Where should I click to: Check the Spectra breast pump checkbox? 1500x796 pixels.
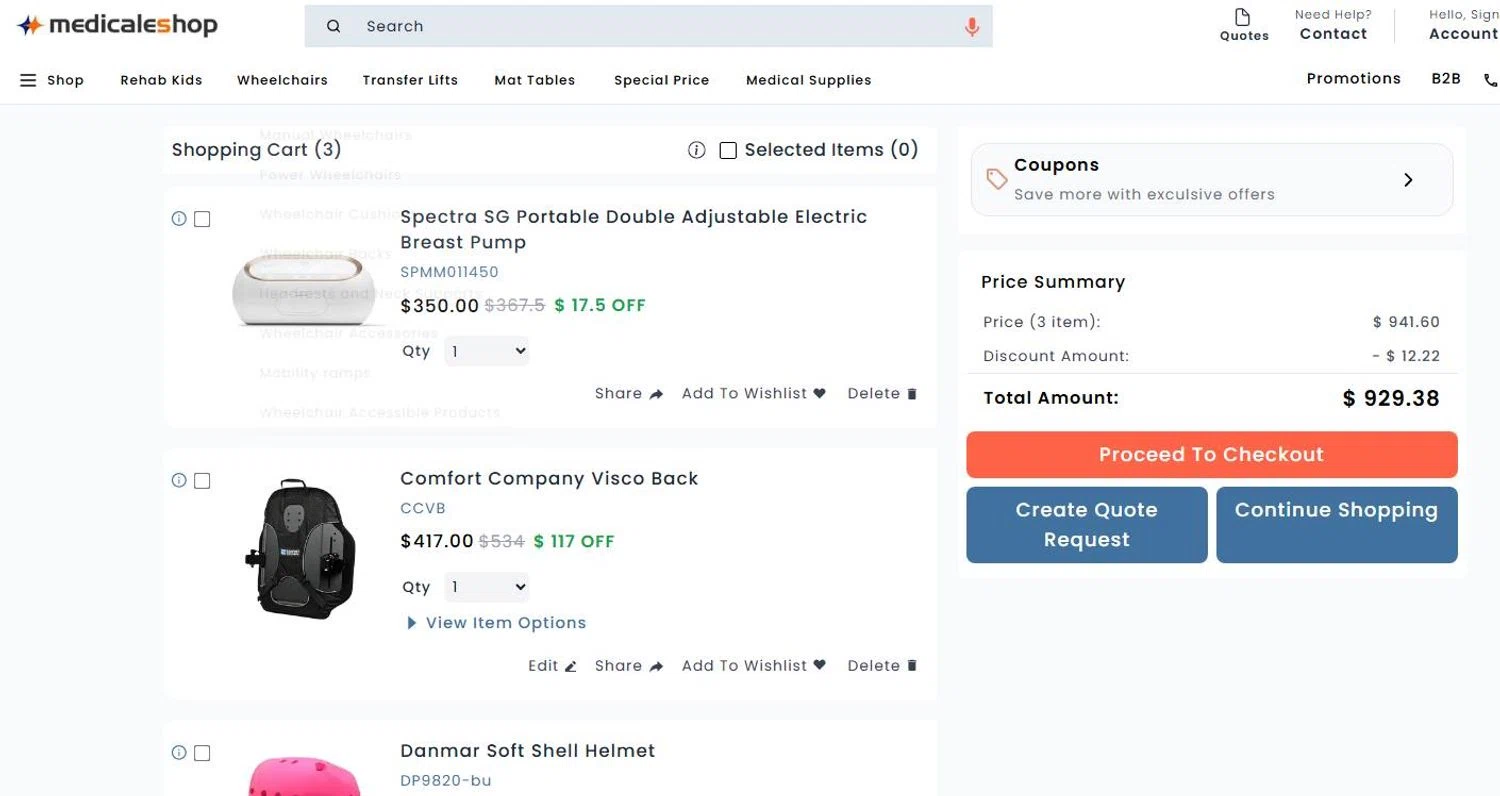pyautogui.click(x=202, y=219)
